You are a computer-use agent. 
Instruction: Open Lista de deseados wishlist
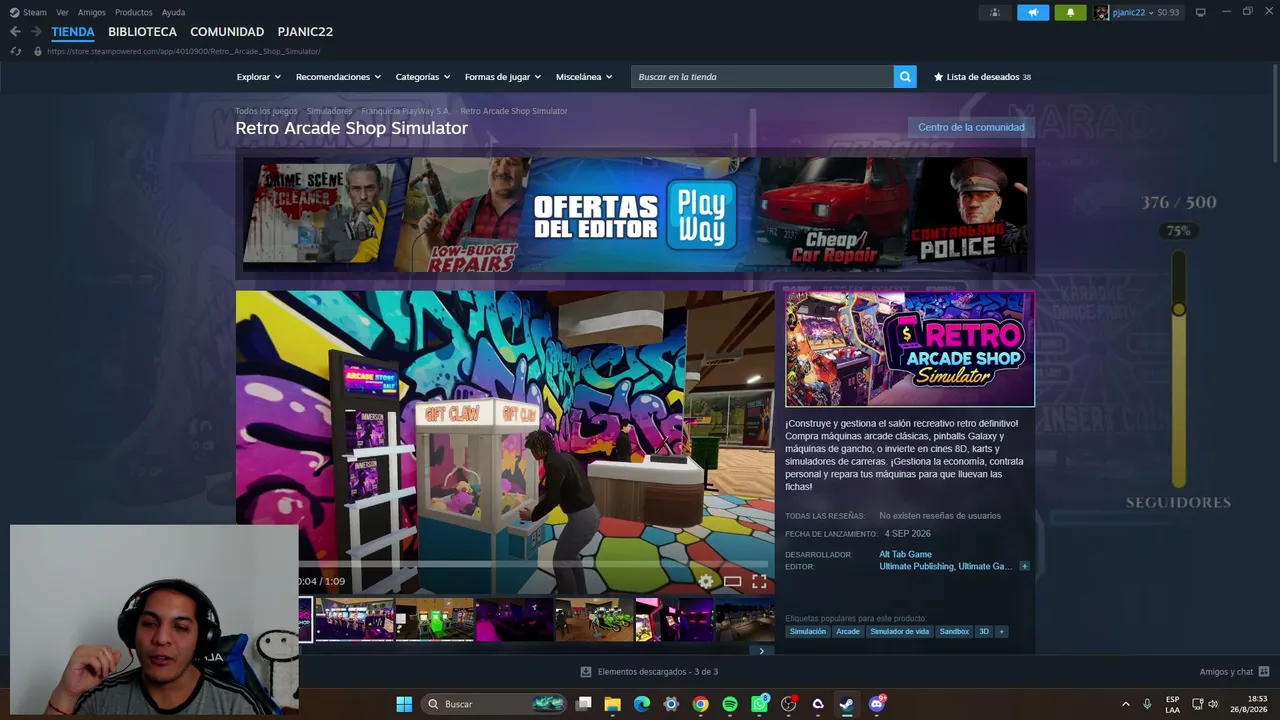(982, 77)
